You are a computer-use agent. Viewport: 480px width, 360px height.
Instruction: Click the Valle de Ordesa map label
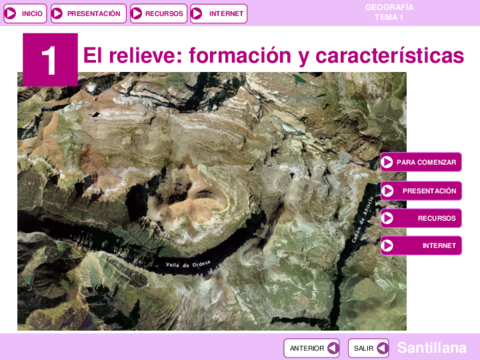point(188,264)
